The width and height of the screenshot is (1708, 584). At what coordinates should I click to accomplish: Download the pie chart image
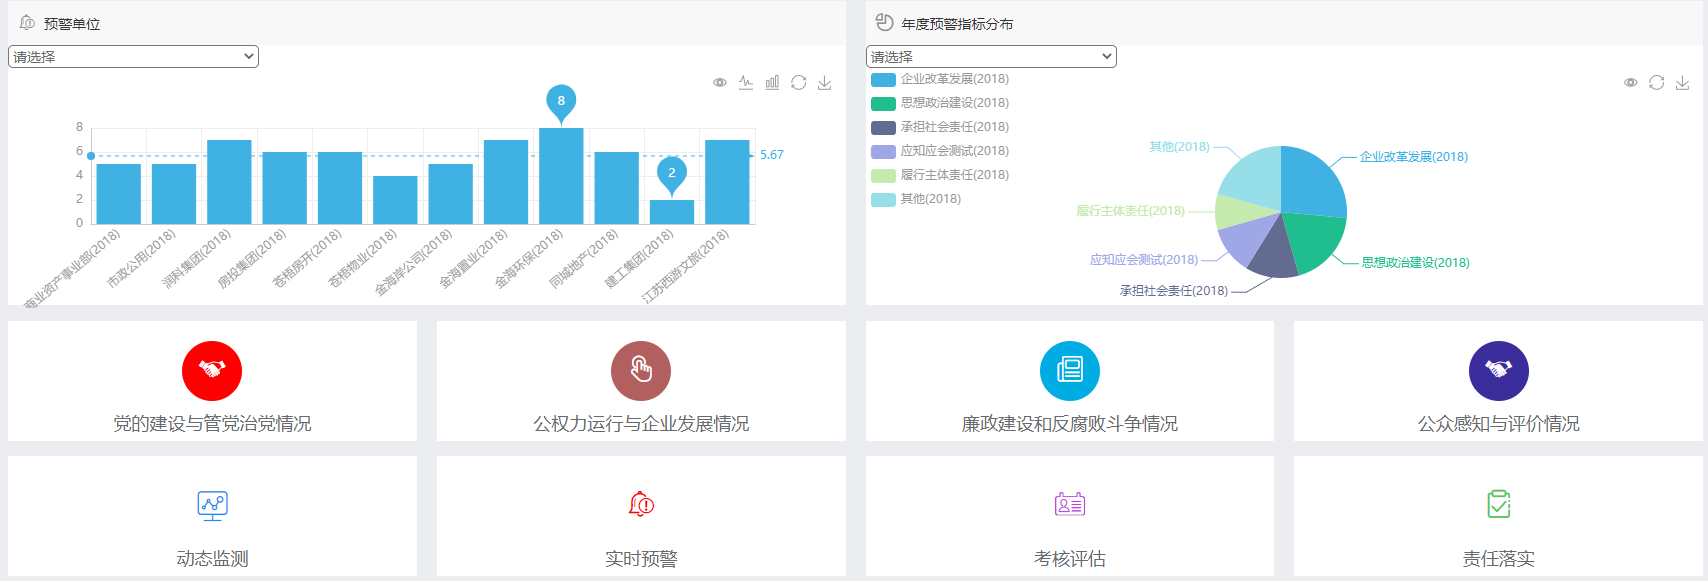pos(1682,83)
